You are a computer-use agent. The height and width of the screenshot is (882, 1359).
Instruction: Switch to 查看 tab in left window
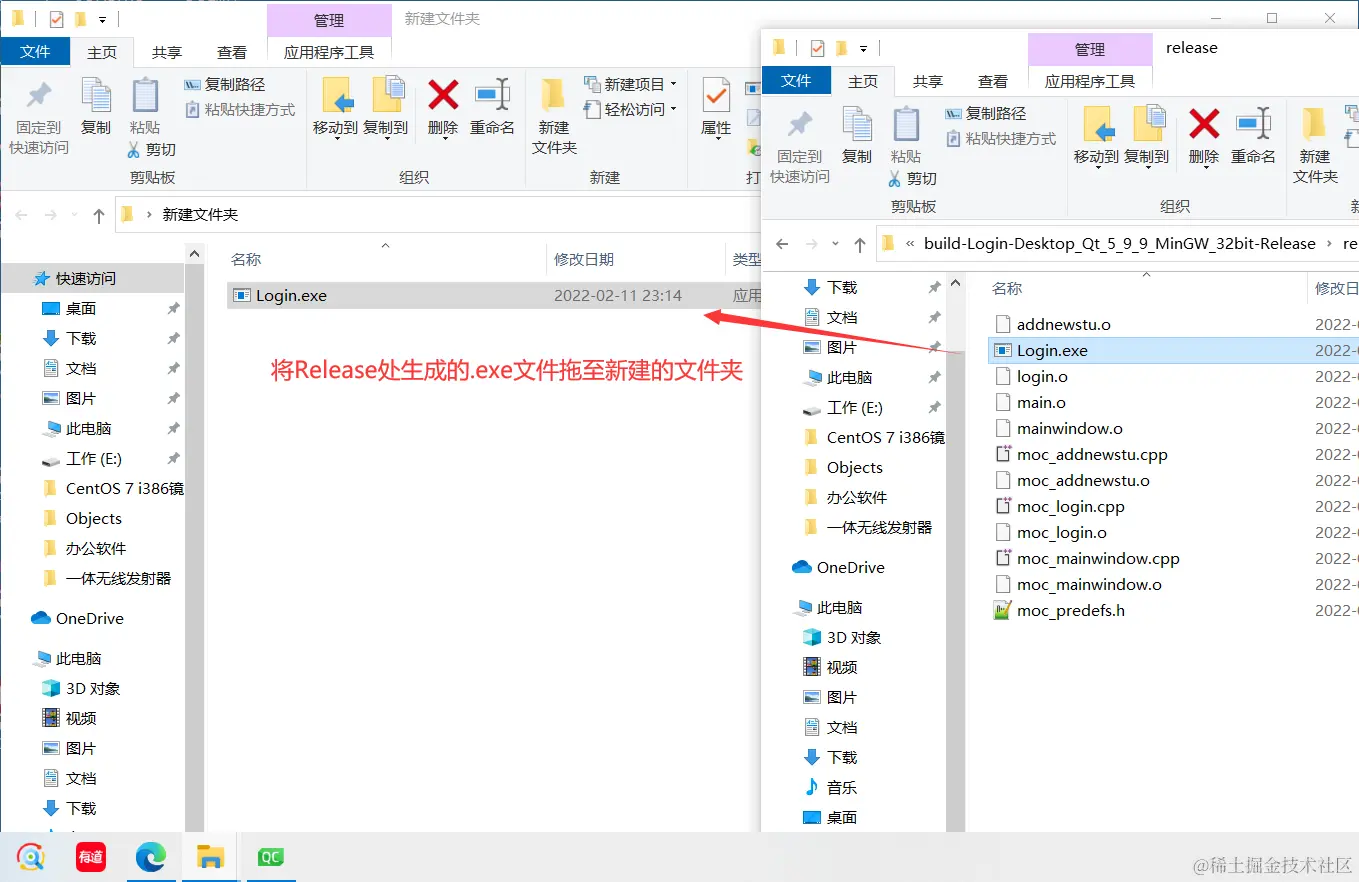point(232,52)
